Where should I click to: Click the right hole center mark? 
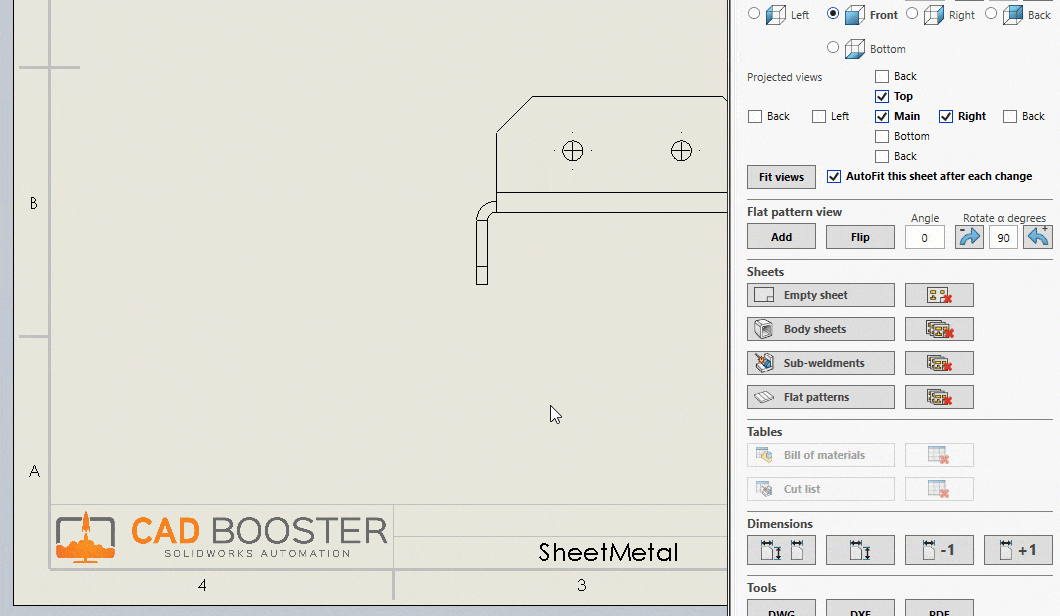pos(681,150)
